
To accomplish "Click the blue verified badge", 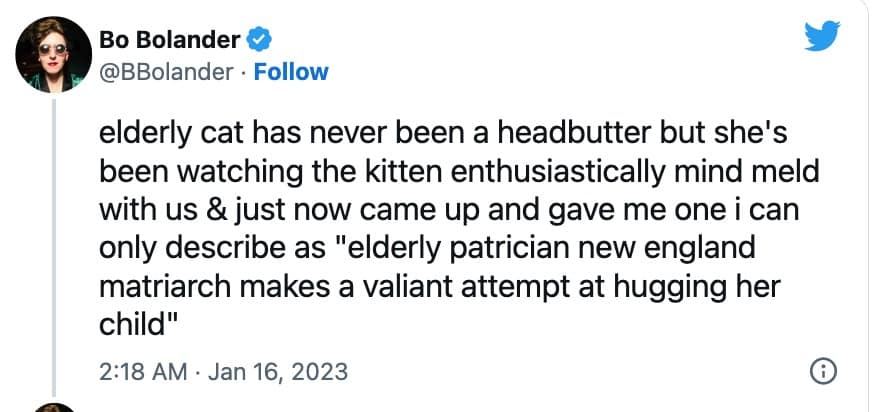I will [x=257, y=41].
